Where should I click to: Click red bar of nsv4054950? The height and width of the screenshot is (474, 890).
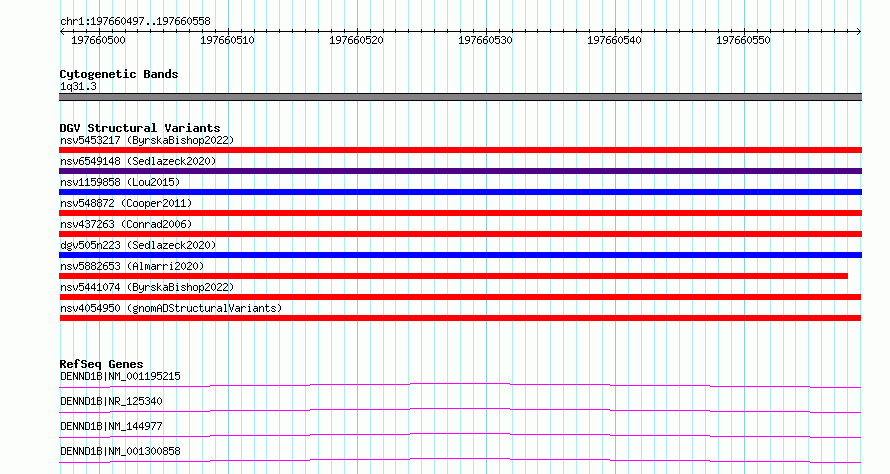click(x=460, y=318)
